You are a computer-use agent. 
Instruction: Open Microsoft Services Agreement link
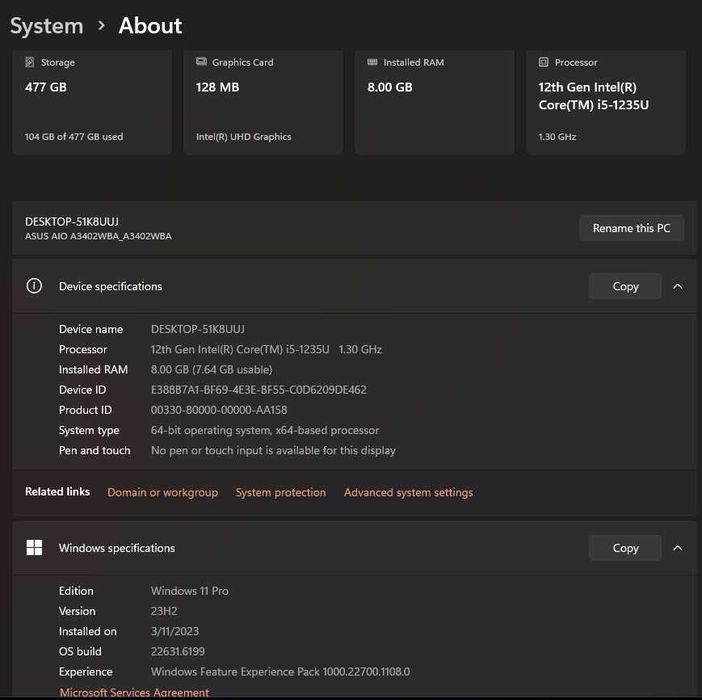click(x=134, y=692)
